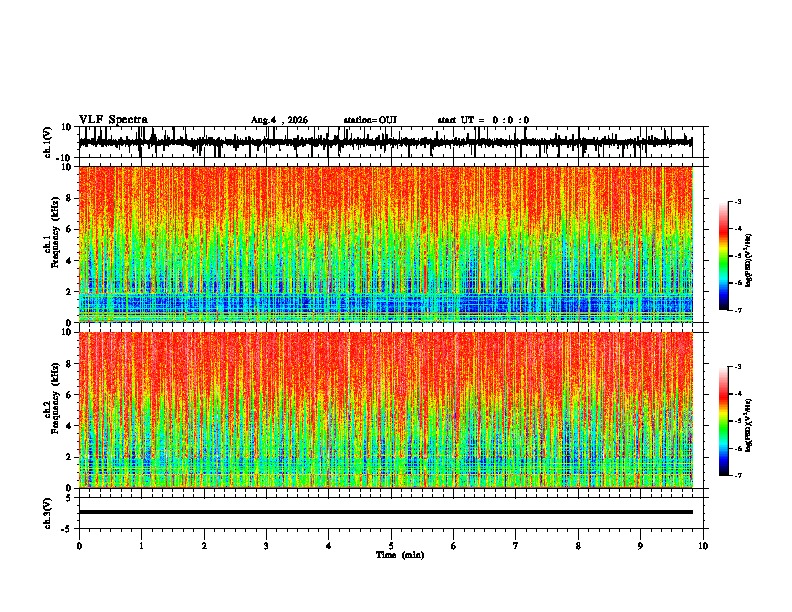Click the "-7" label on ch.2 color scale
The width and height of the screenshot is (792, 612).
738,475
